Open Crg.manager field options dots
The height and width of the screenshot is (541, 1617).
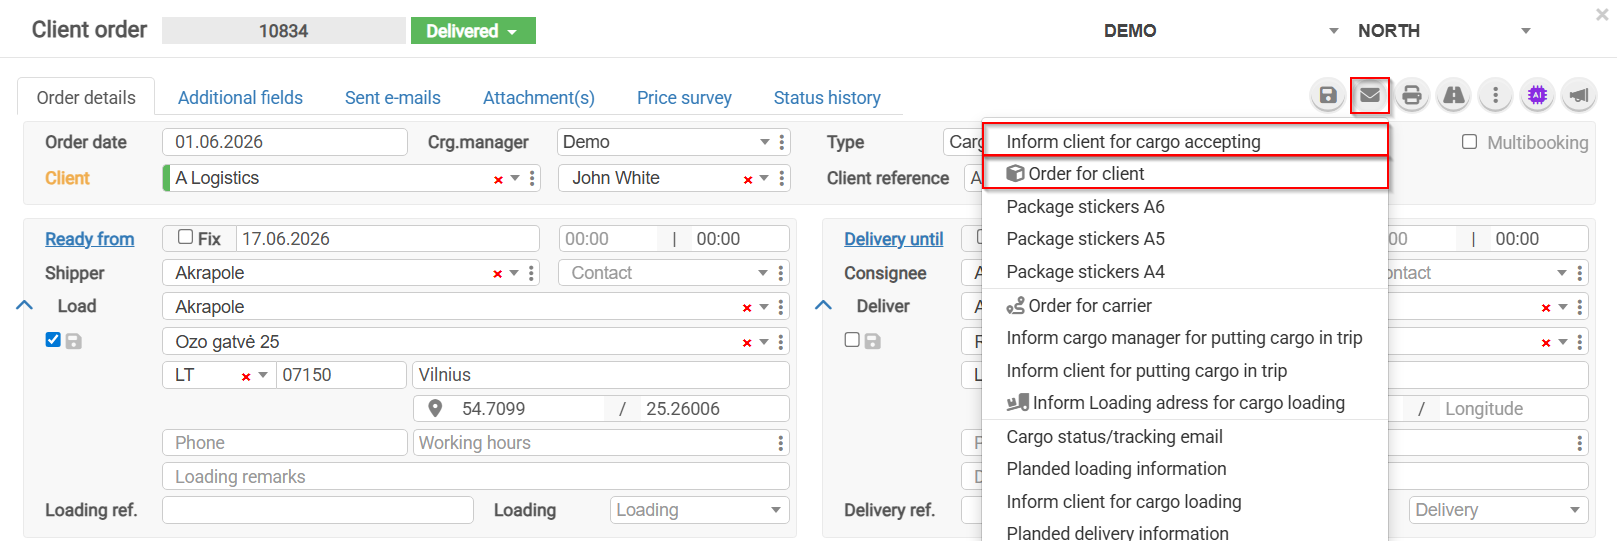(782, 142)
